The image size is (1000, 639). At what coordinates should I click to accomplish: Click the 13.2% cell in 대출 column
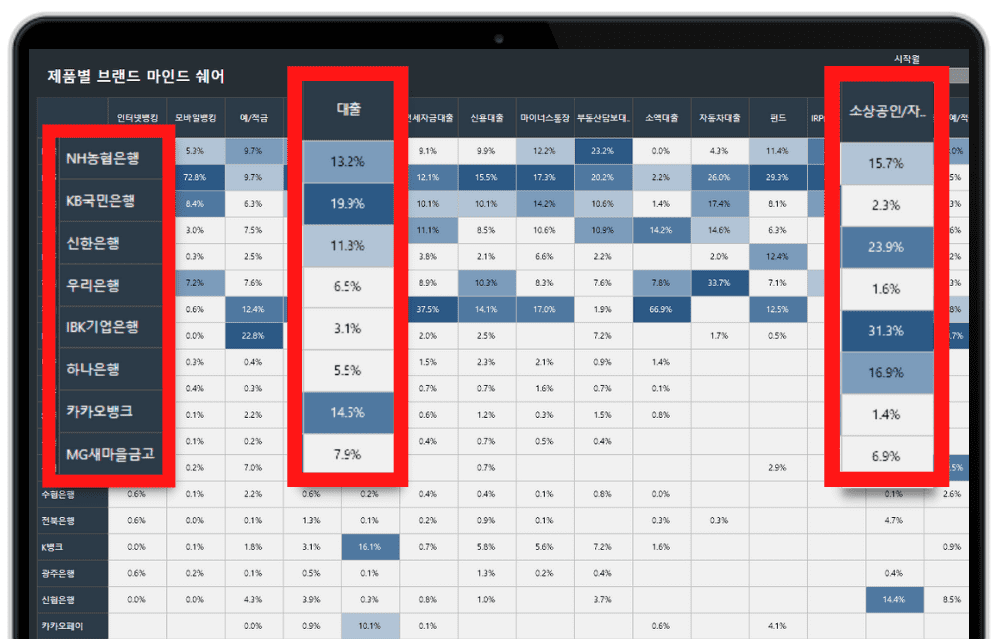pos(348,162)
